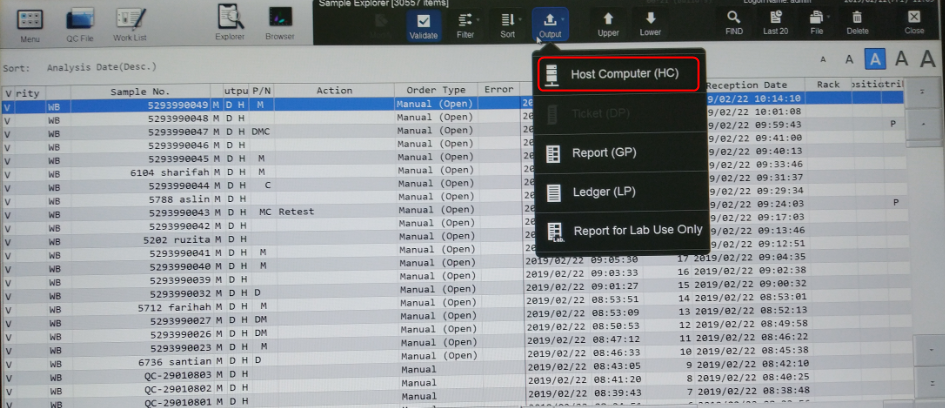This screenshot has height=408, width=945.
Task: Expand the Sort dropdown
Action: 508,24
